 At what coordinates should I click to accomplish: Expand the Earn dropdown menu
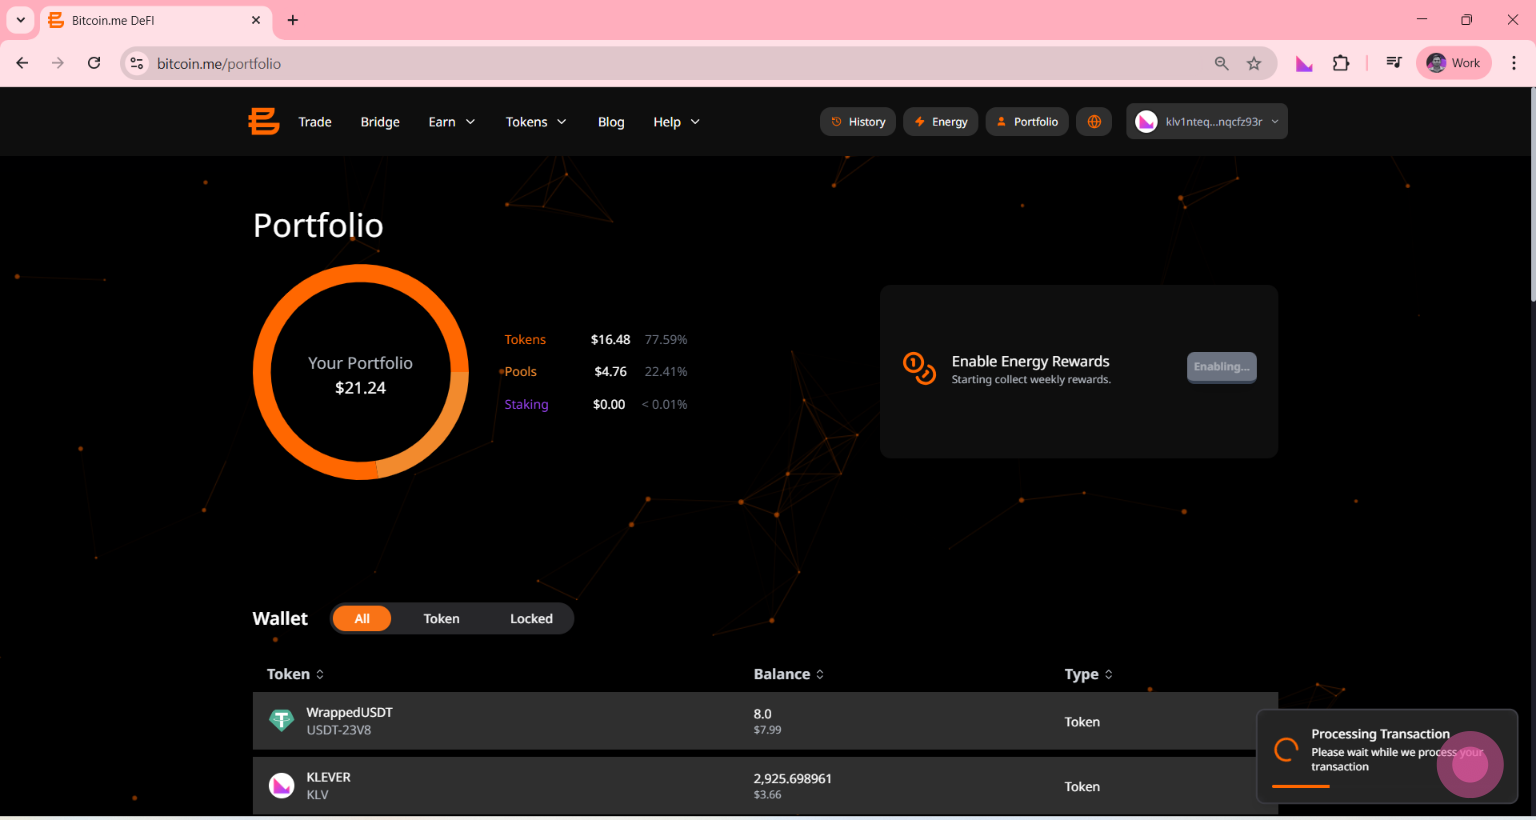tap(451, 122)
